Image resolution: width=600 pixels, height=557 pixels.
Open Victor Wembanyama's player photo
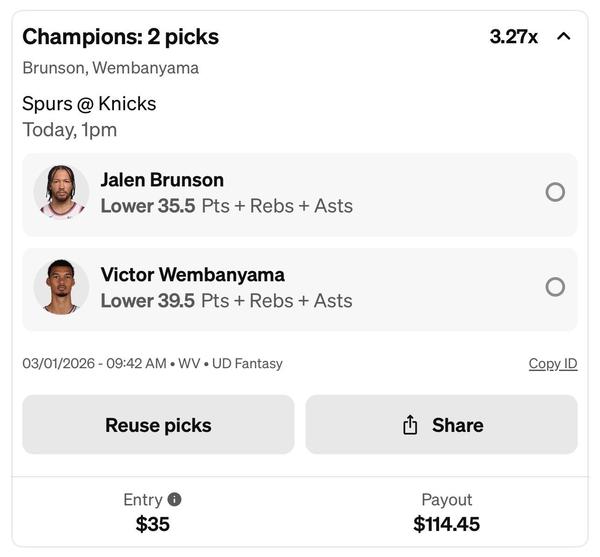click(x=61, y=287)
